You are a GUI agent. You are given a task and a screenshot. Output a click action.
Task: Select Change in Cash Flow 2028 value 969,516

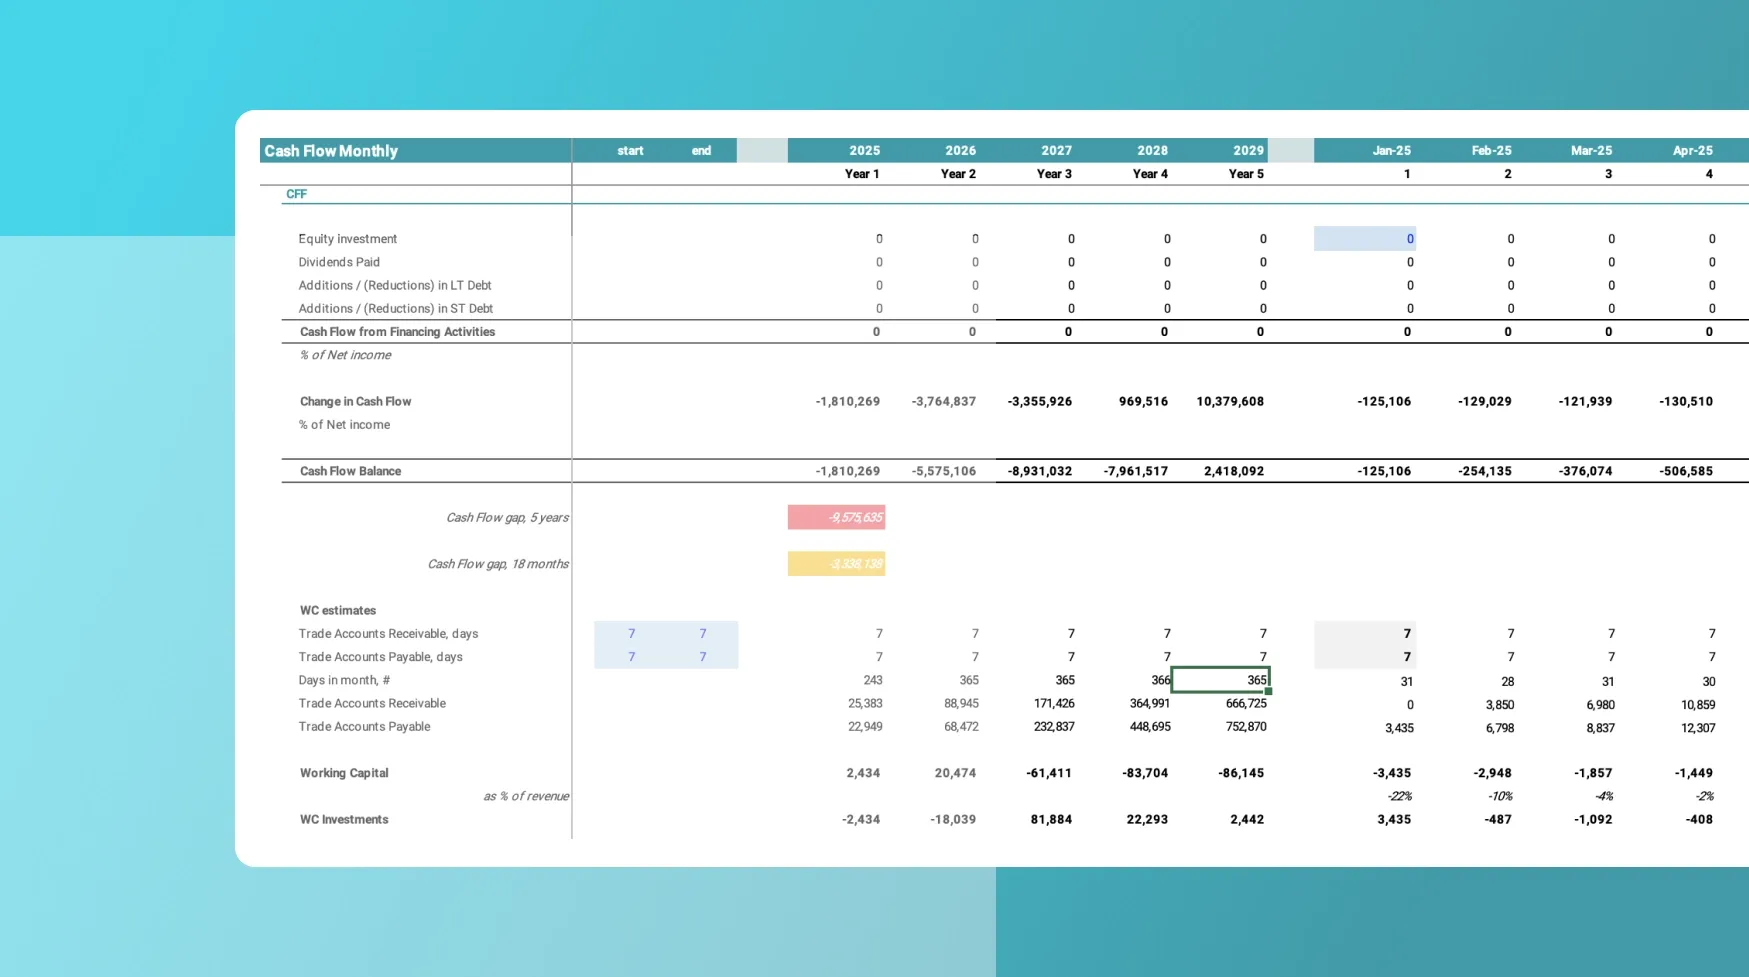(1143, 402)
